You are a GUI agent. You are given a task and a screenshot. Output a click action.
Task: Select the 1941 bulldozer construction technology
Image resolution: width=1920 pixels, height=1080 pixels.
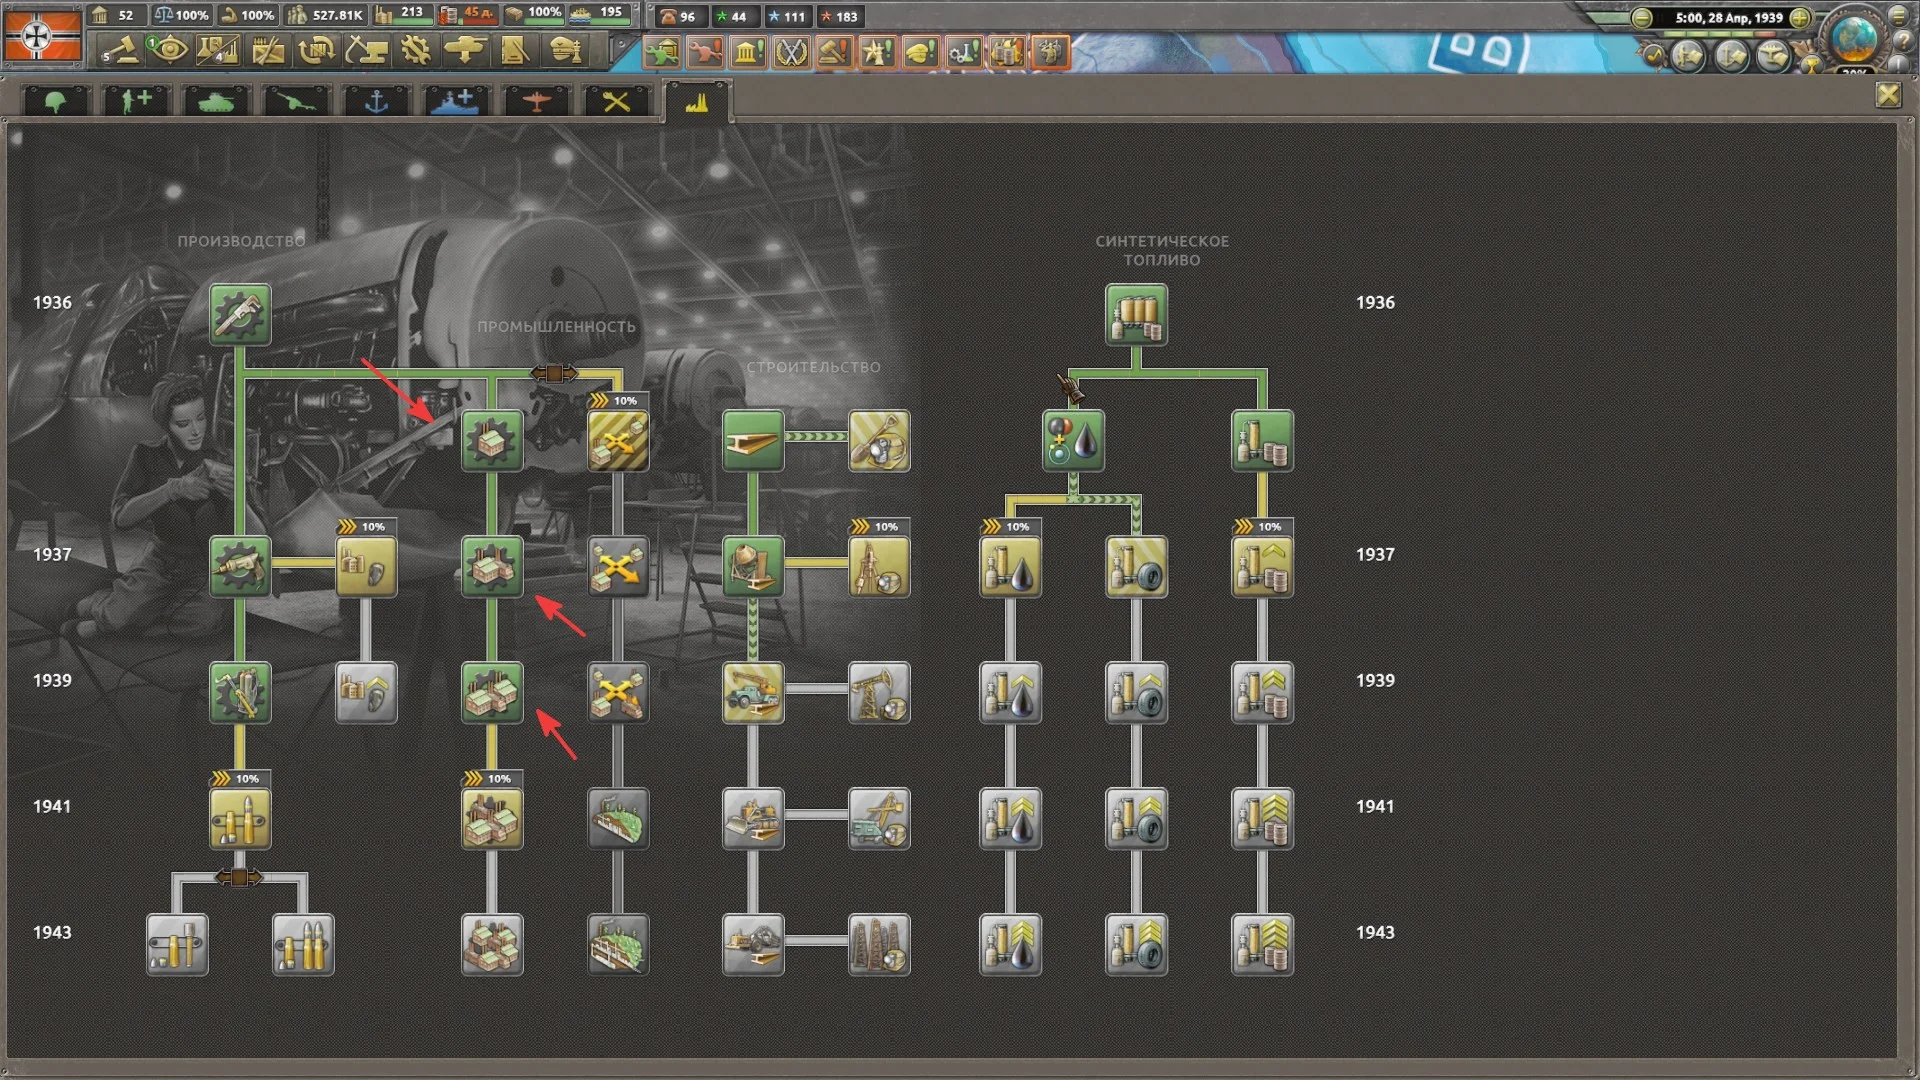[x=753, y=819]
